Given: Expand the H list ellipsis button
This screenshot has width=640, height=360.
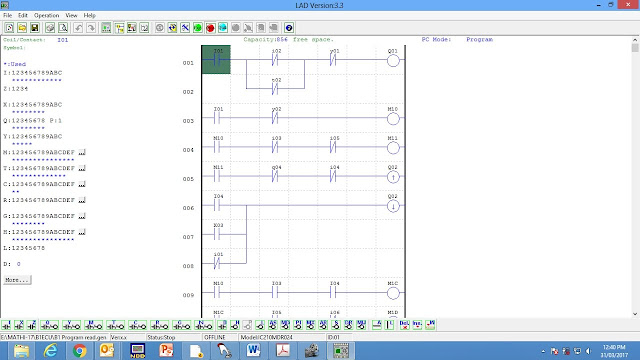Looking at the screenshot, I should pyautogui.click(x=82, y=232).
